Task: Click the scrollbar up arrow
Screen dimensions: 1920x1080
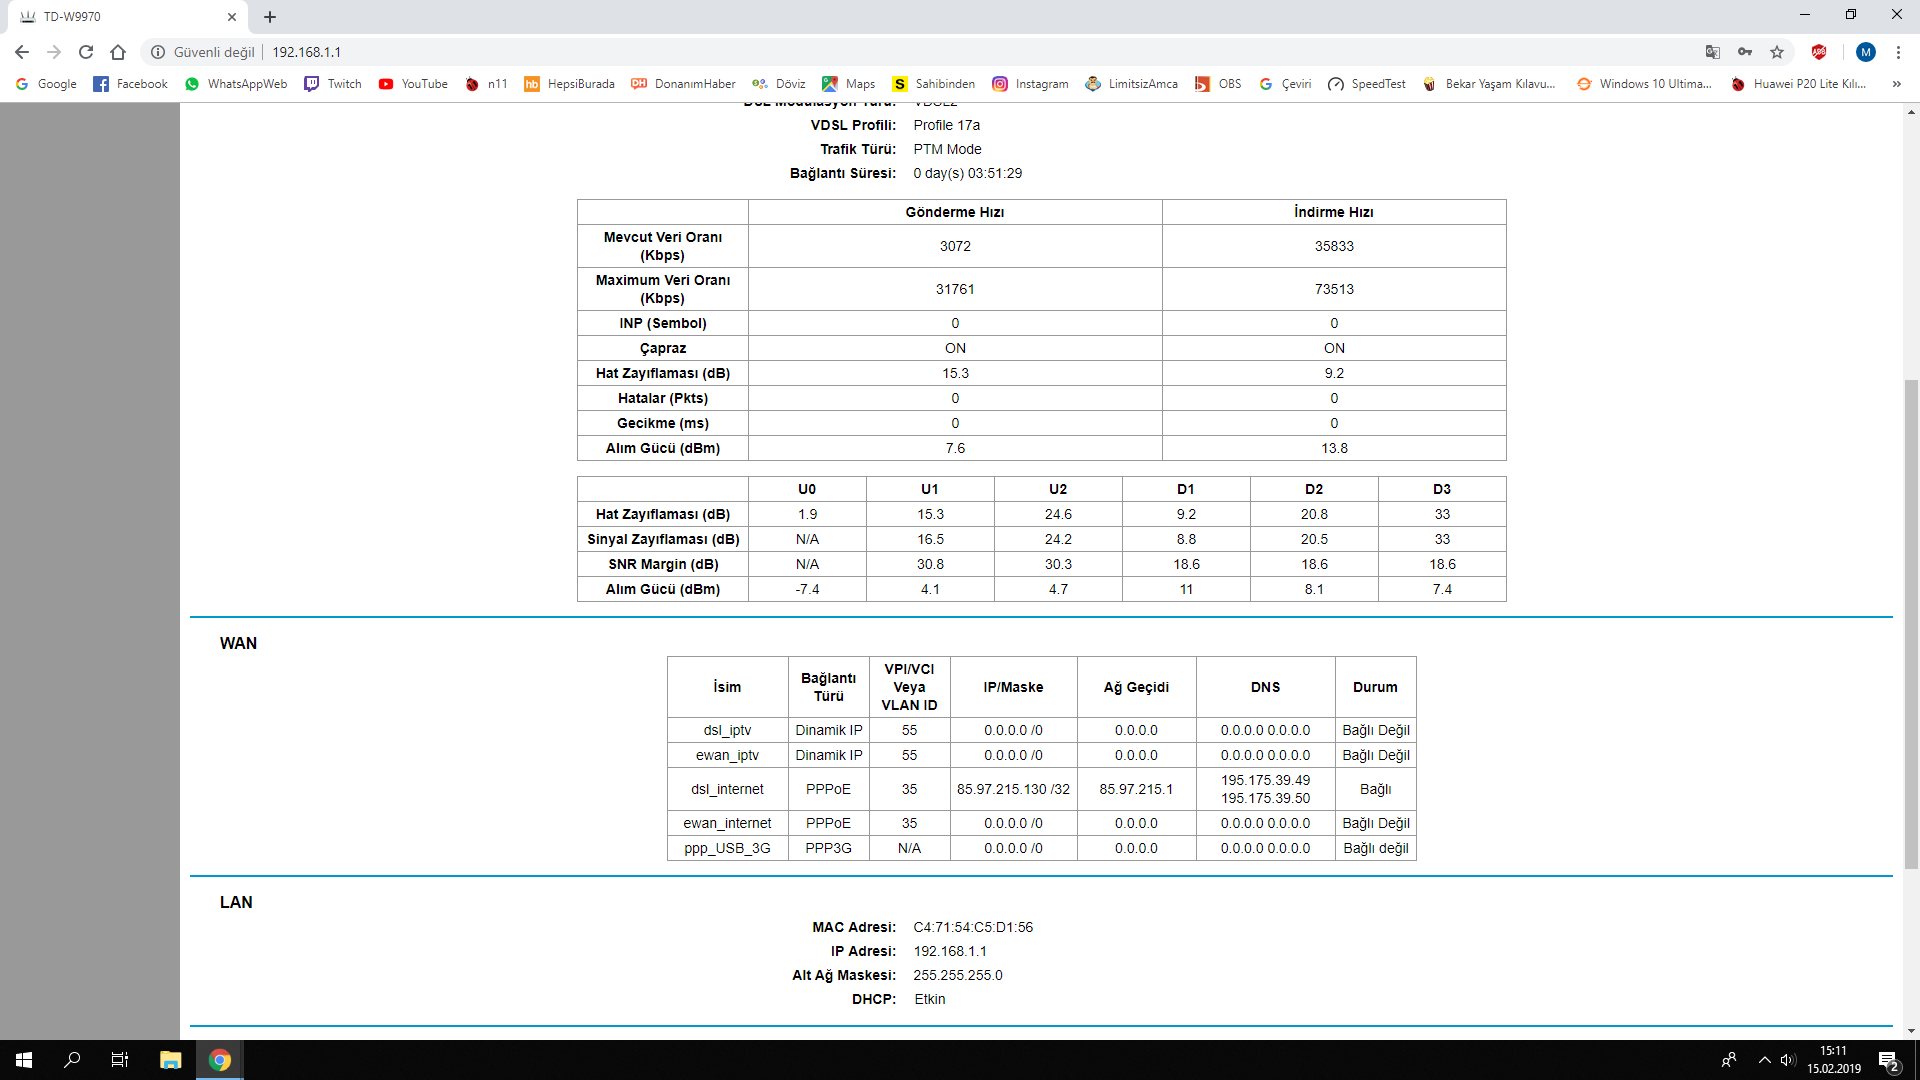Action: pos(1911,110)
